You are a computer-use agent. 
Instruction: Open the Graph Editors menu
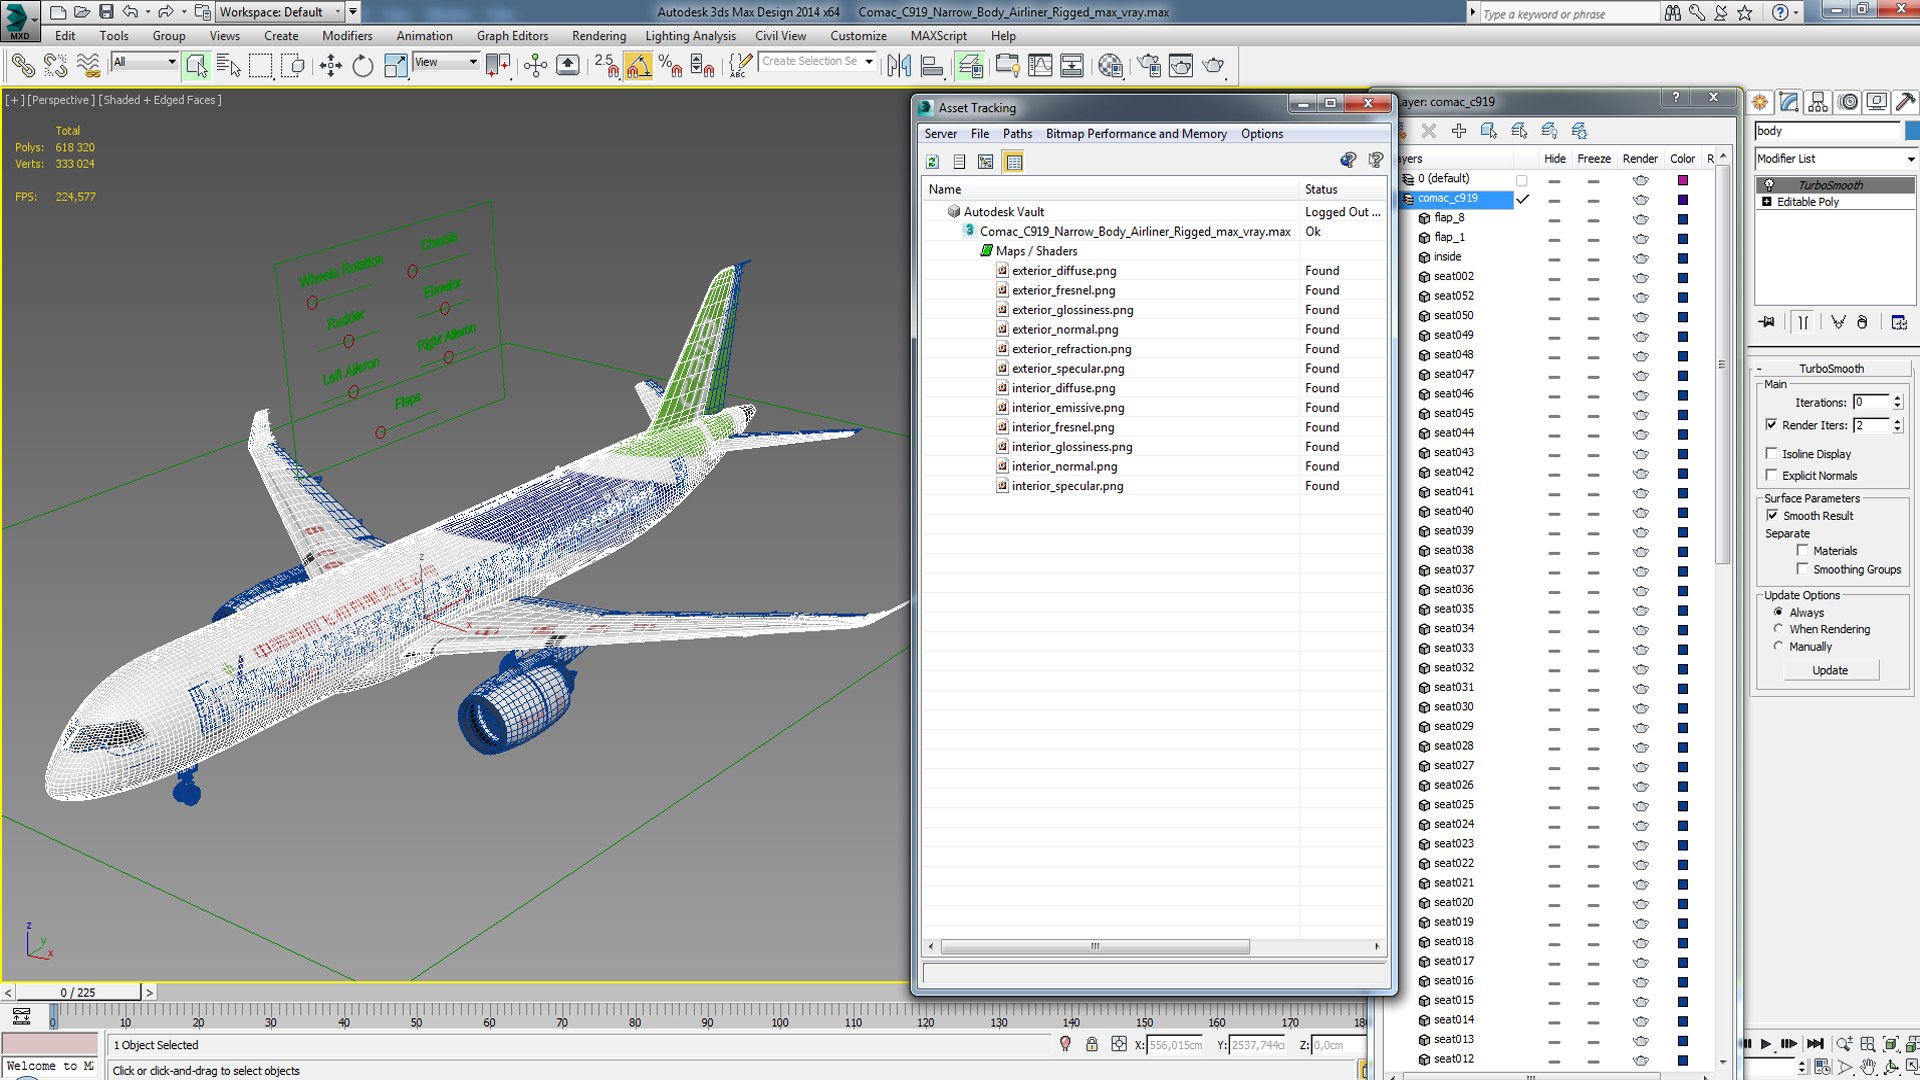coord(512,36)
